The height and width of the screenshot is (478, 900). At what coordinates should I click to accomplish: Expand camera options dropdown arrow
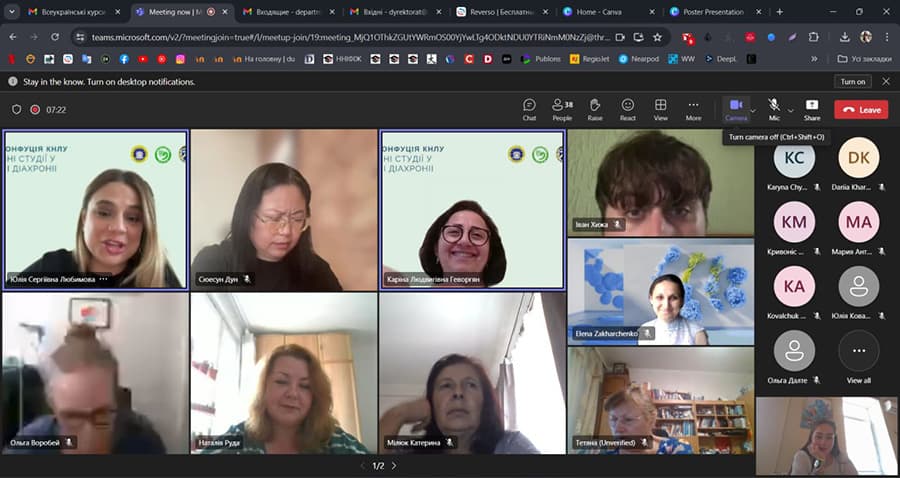(754, 110)
